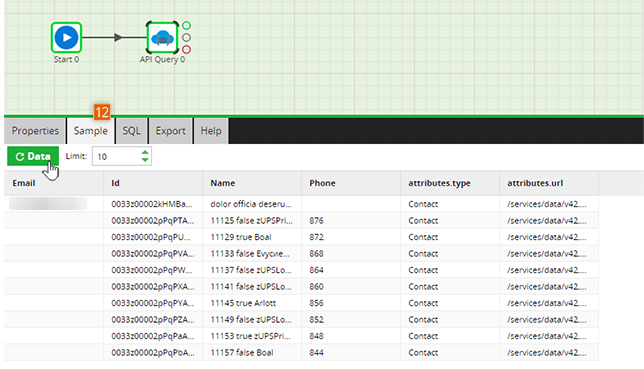644x369 pixels.
Task: Click the attributes.url column header
Action: coord(549,183)
